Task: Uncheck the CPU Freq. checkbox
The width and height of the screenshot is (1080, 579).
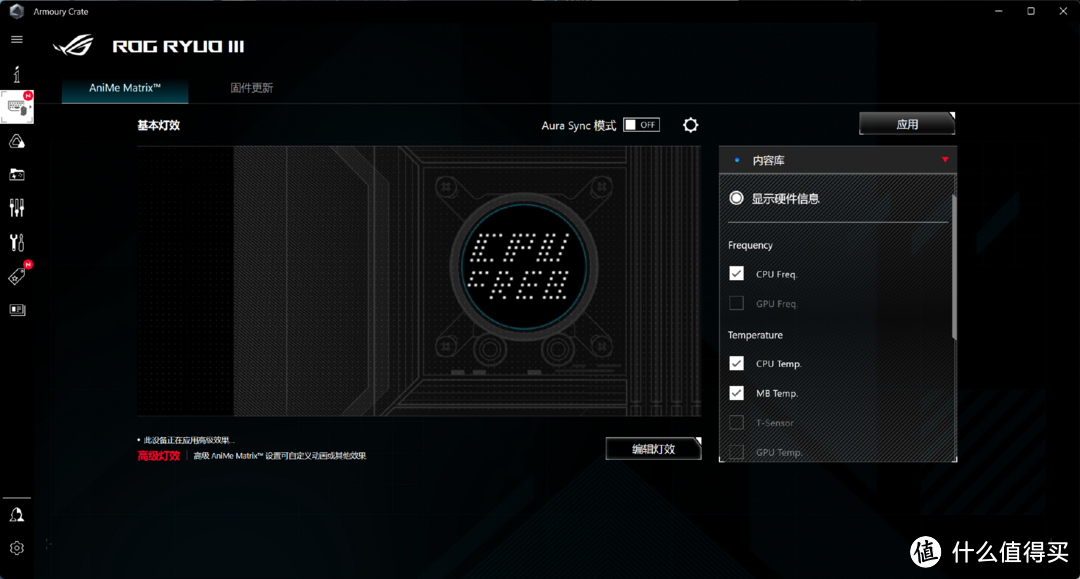Action: click(x=736, y=273)
